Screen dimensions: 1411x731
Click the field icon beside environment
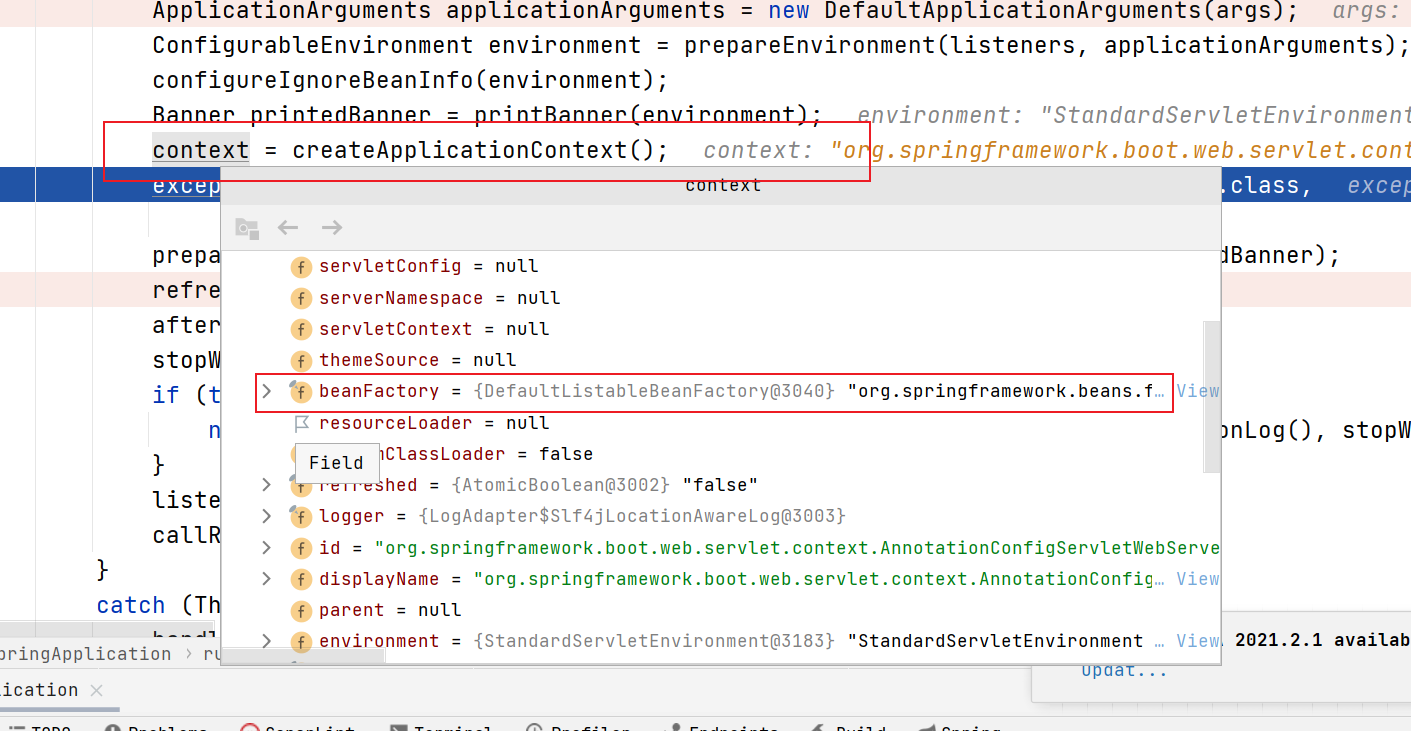[x=301, y=641]
